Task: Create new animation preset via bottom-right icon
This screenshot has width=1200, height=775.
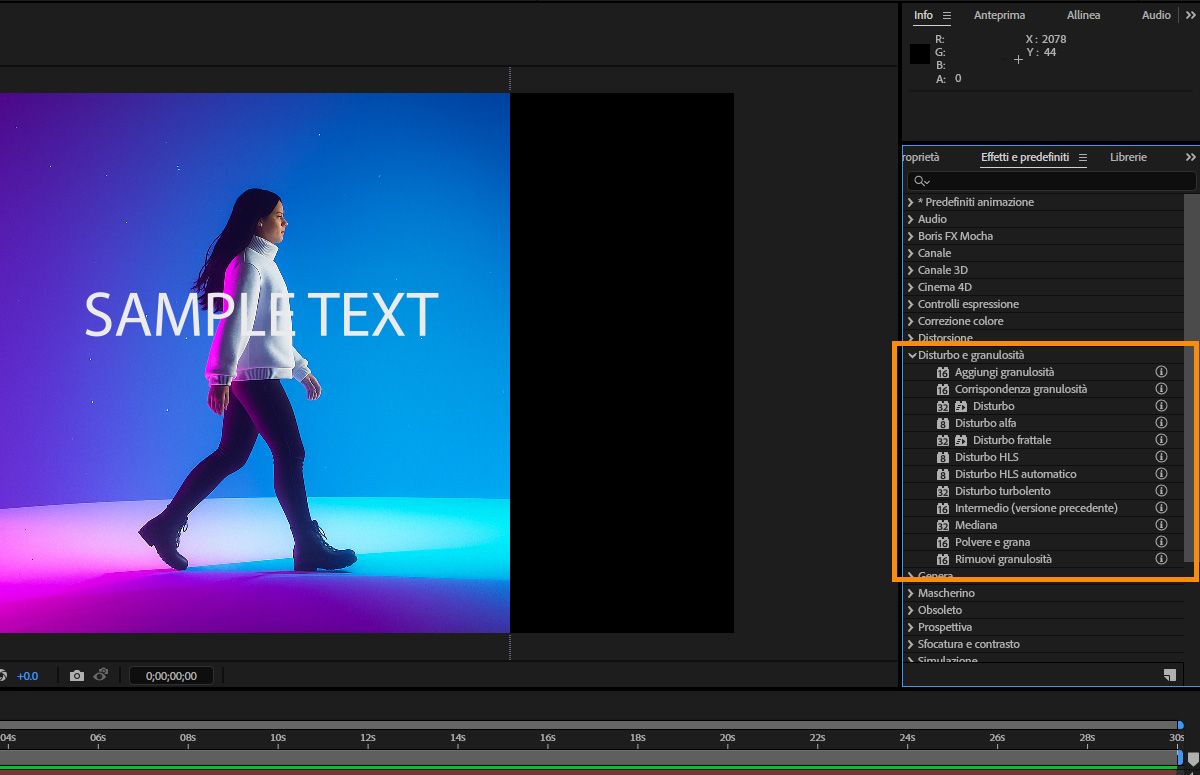Action: coord(1169,675)
